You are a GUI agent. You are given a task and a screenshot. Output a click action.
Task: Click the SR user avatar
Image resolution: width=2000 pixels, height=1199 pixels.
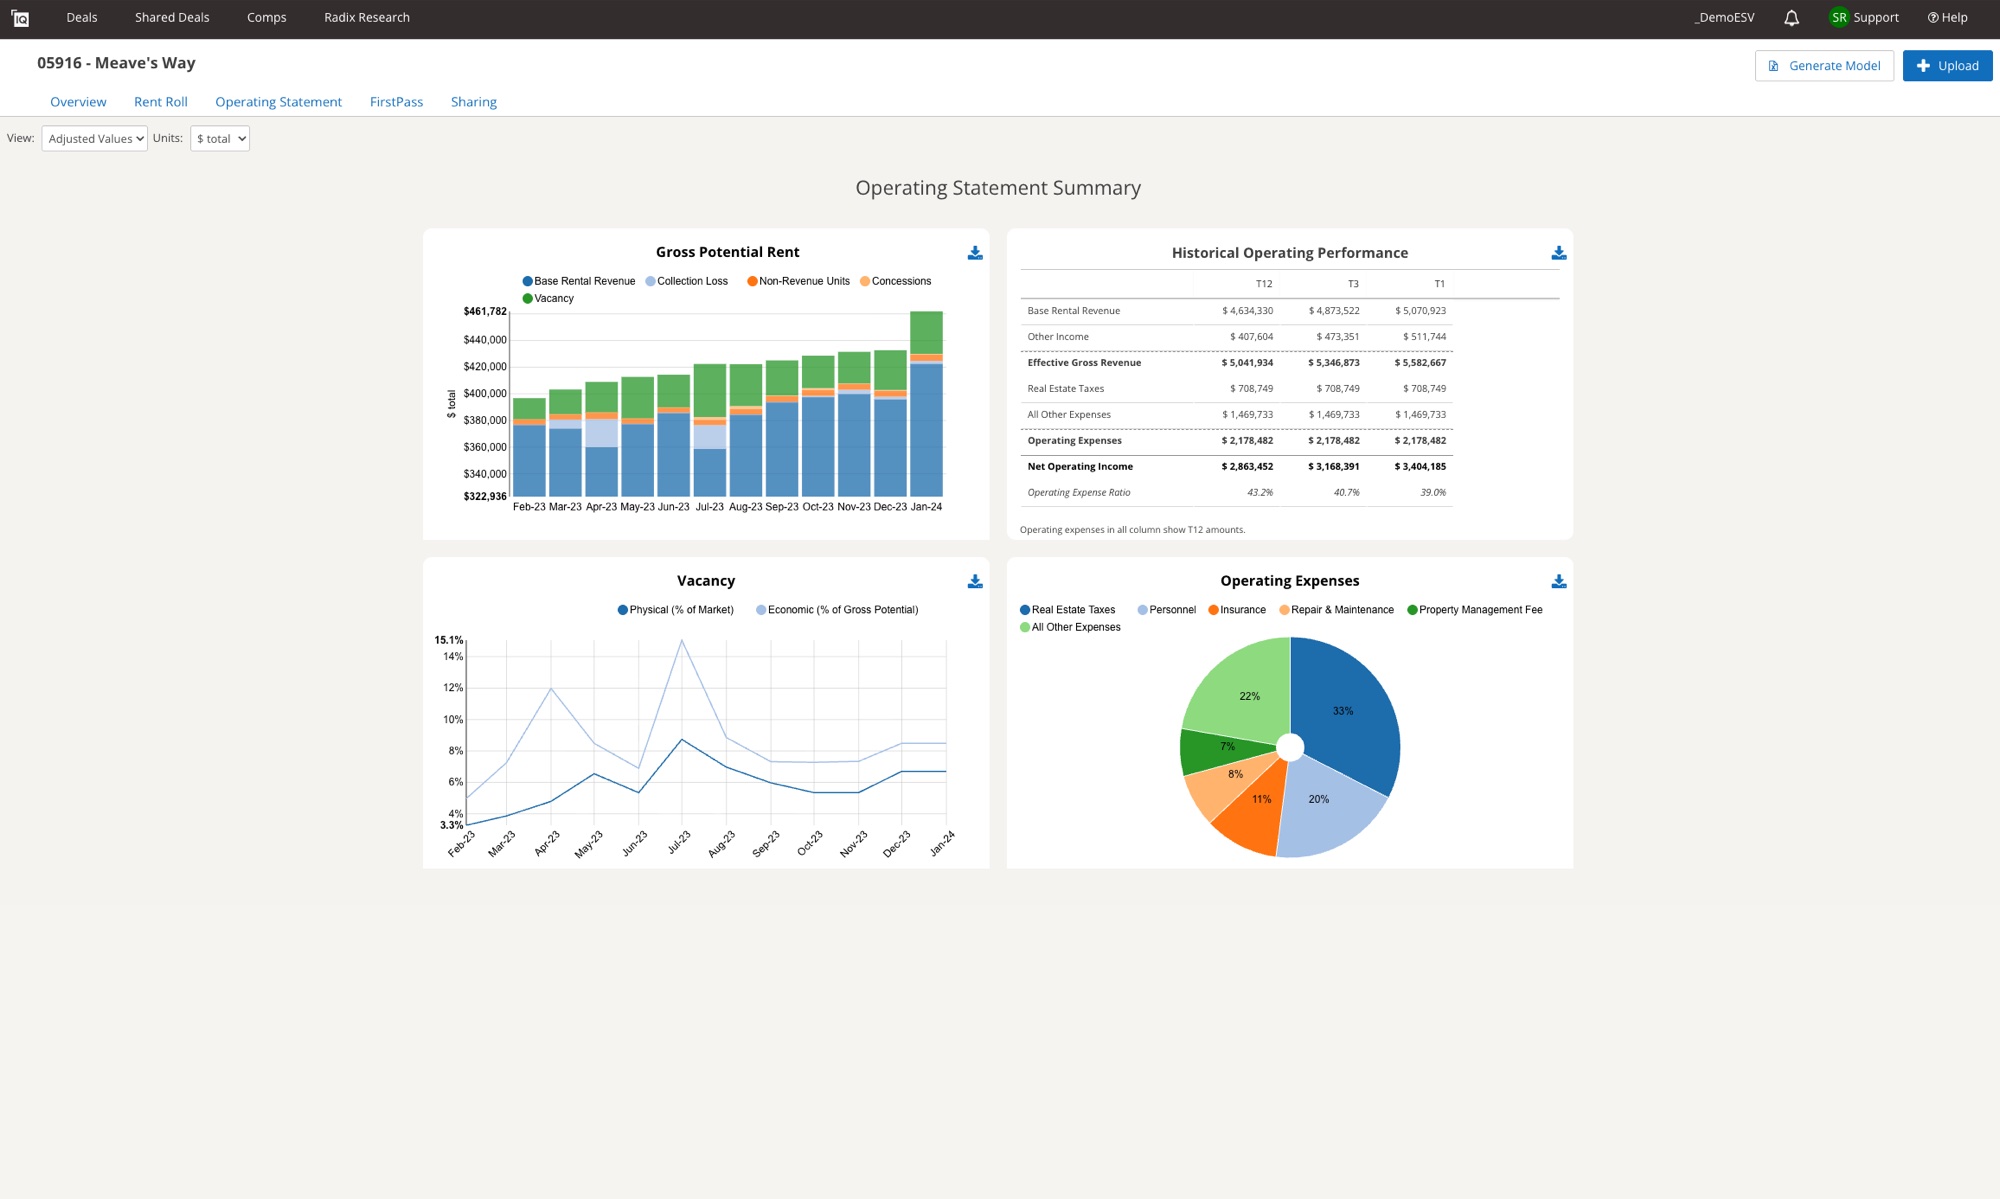point(1839,17)
